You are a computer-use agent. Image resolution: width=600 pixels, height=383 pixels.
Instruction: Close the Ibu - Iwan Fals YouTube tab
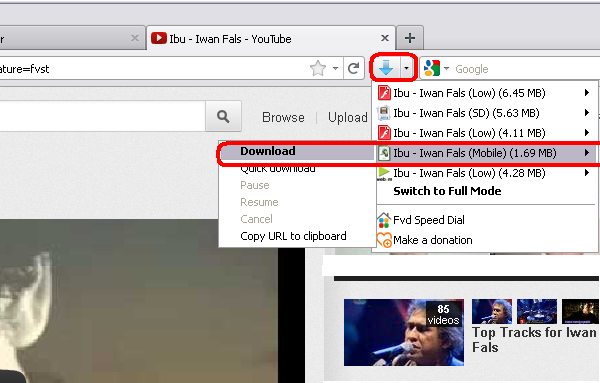[x=385, y=38]
